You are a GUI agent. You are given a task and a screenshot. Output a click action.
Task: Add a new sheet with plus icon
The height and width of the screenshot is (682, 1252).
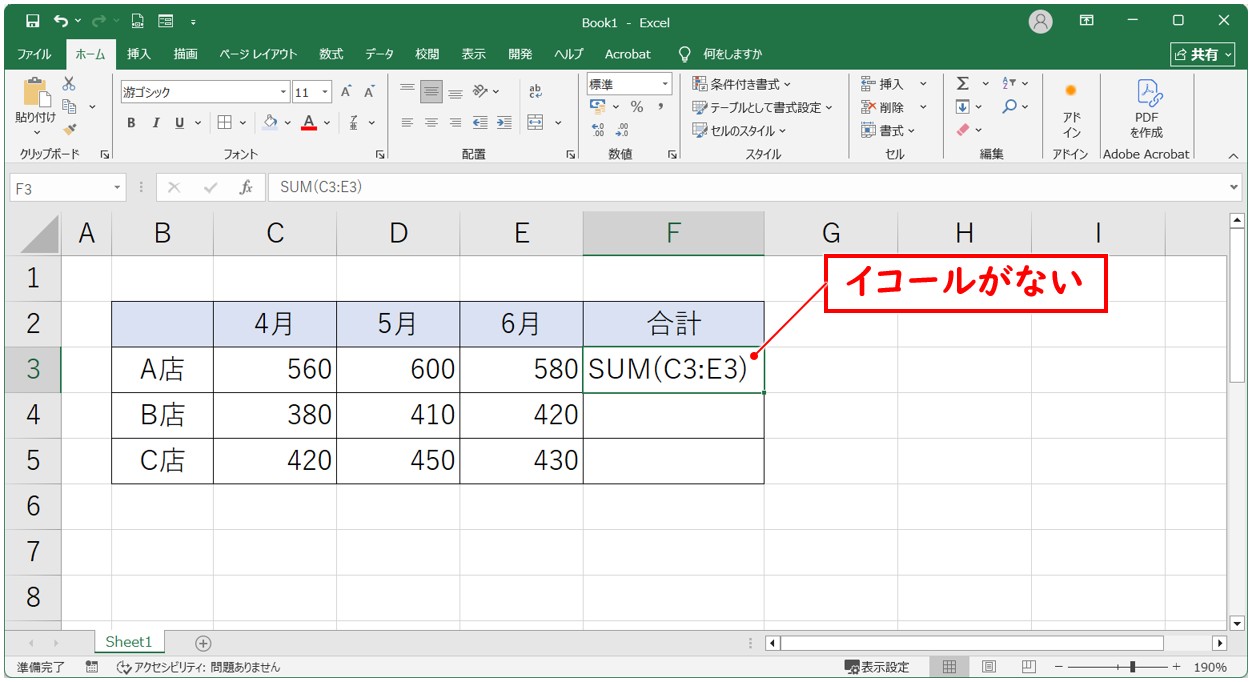pyautogui.click(x=203, y=643)
